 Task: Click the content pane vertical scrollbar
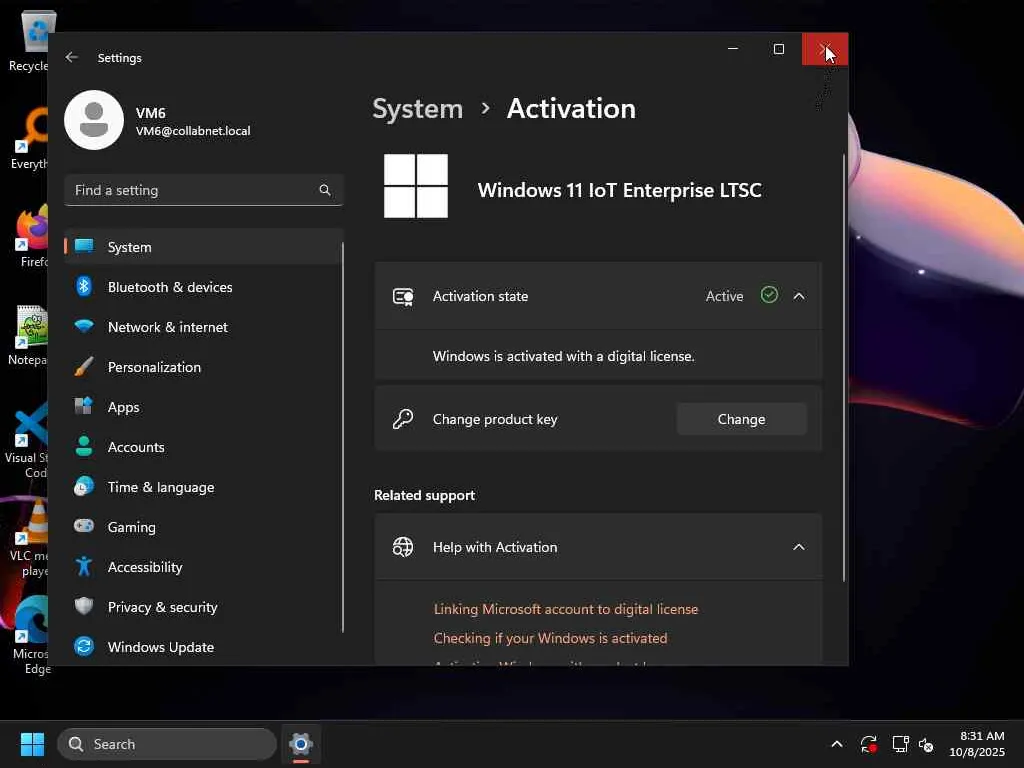click(x=843, y=367)
